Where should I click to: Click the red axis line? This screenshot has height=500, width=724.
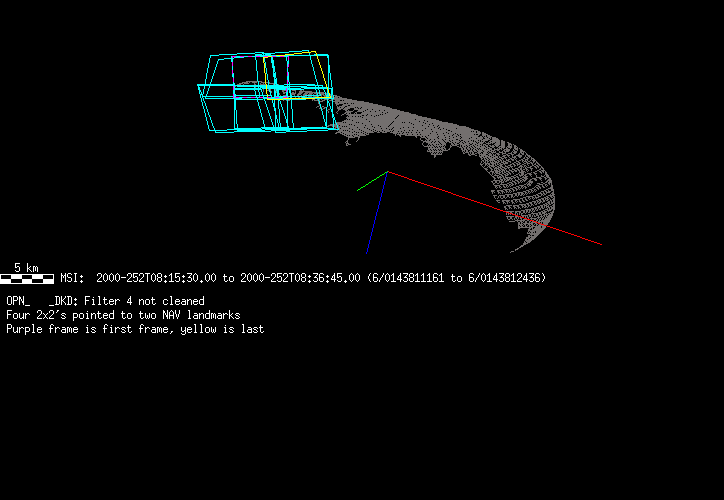coord(494,208)
